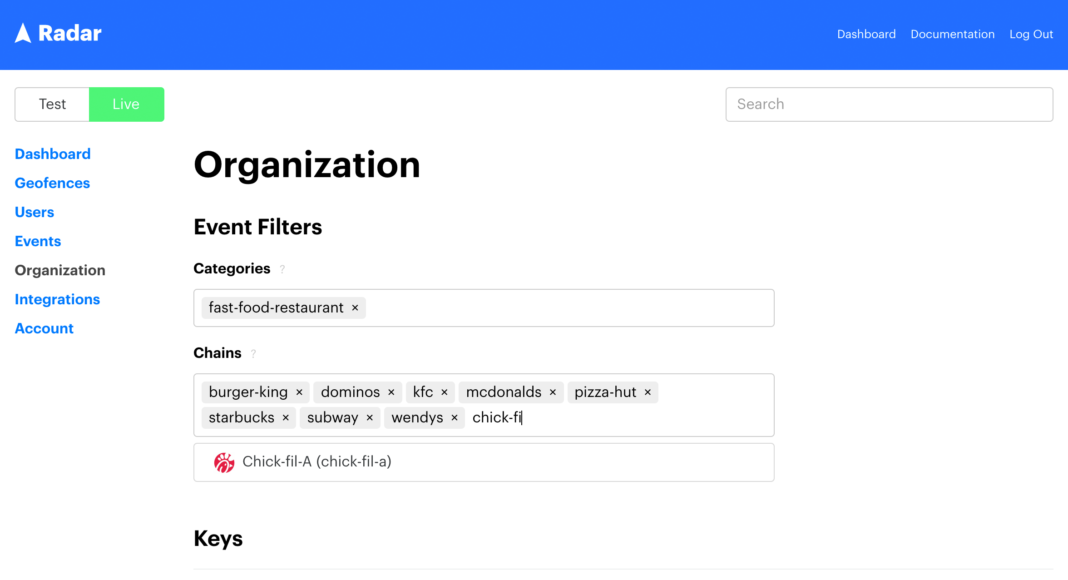Open the Documentation link in header
This screenshot has width=1068, height=580.
click(952, 34)
